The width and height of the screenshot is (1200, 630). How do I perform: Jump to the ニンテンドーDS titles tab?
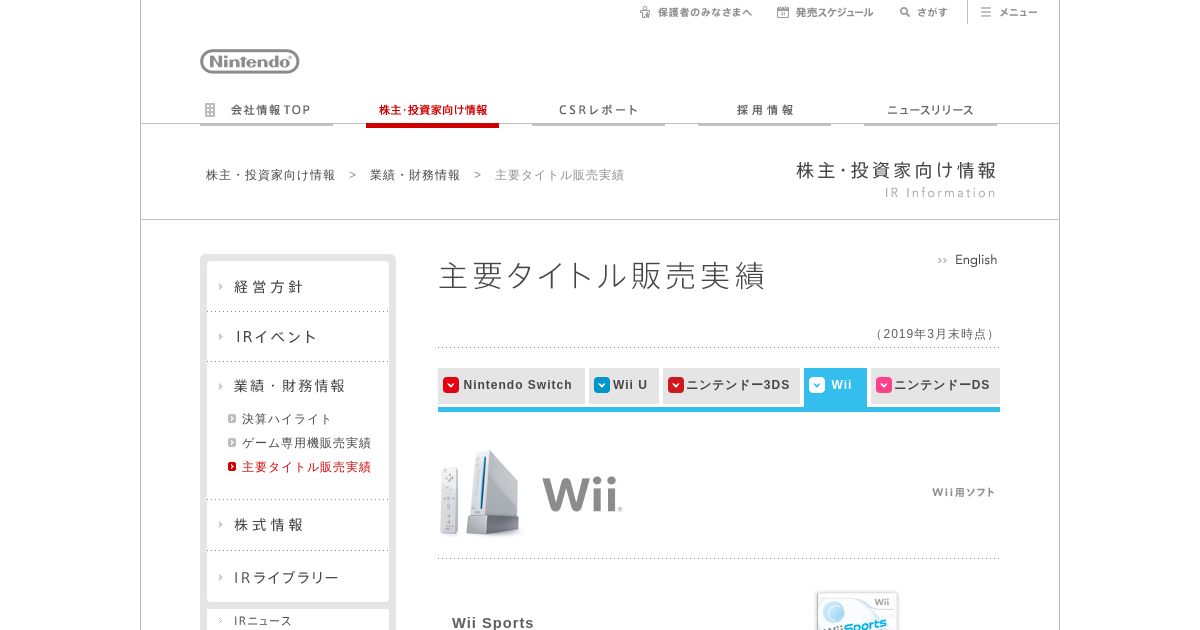935,386
